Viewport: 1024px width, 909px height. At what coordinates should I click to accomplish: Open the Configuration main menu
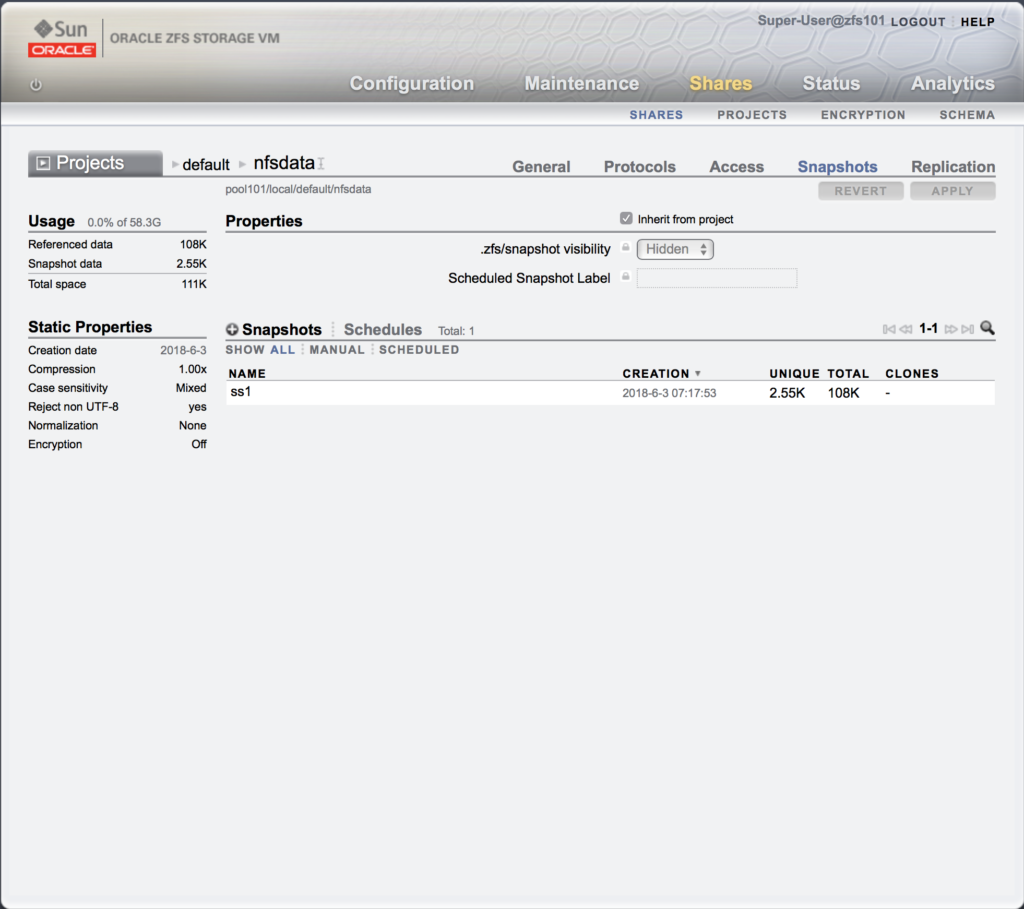coord(411,84)
